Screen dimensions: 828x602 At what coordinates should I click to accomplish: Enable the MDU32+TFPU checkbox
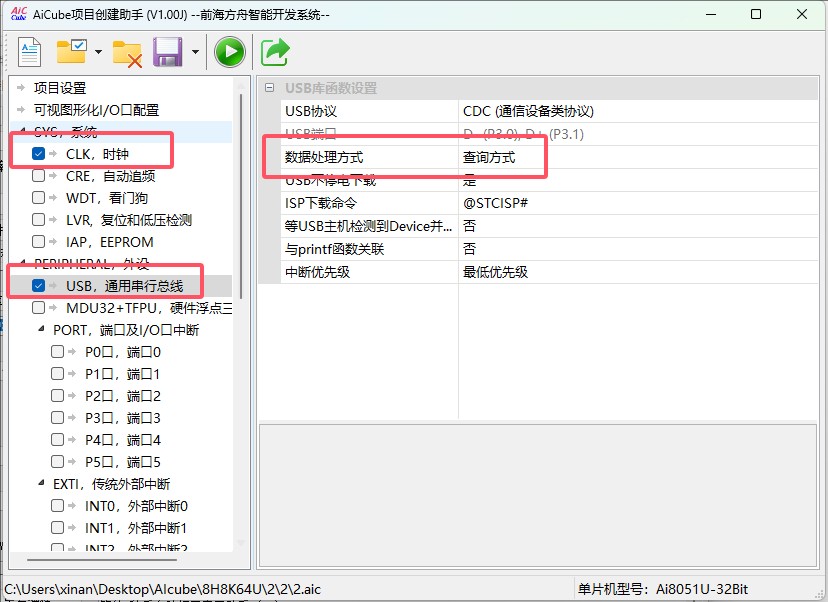(x=39, y=307)
